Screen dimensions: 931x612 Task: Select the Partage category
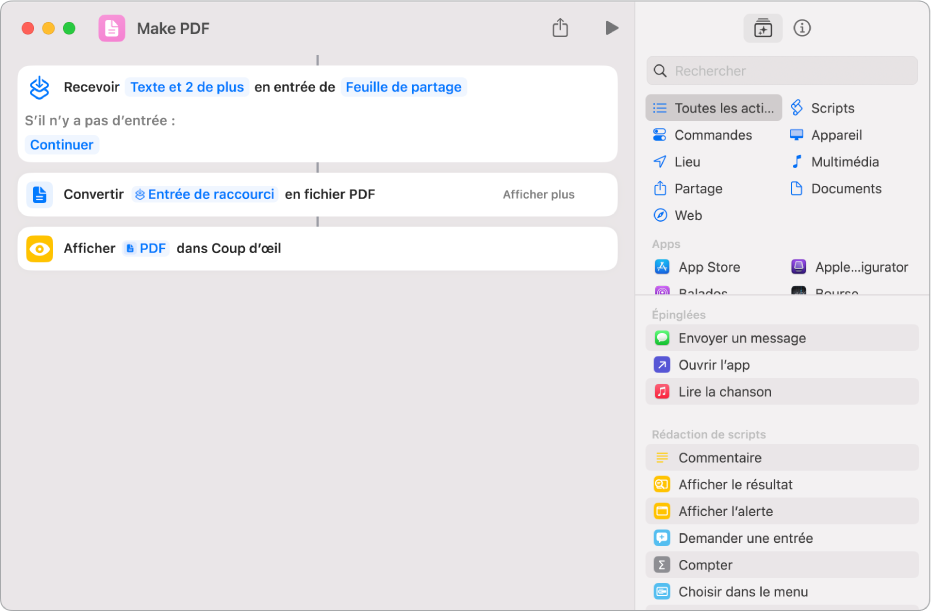[x=688, y=188]
